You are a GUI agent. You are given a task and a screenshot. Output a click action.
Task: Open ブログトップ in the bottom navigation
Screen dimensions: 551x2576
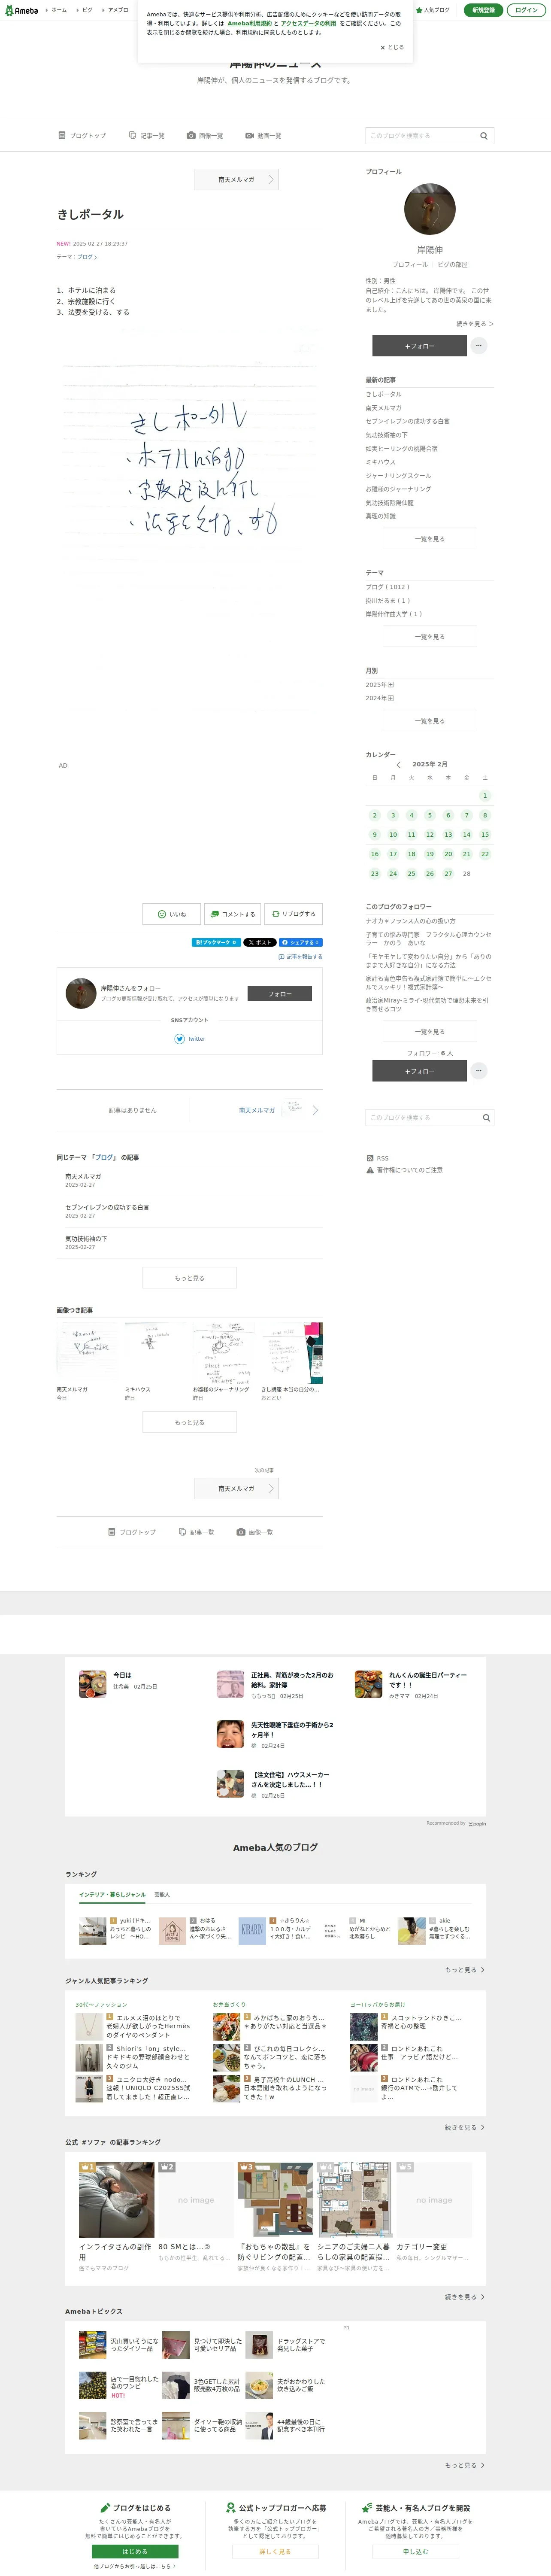132,1532
